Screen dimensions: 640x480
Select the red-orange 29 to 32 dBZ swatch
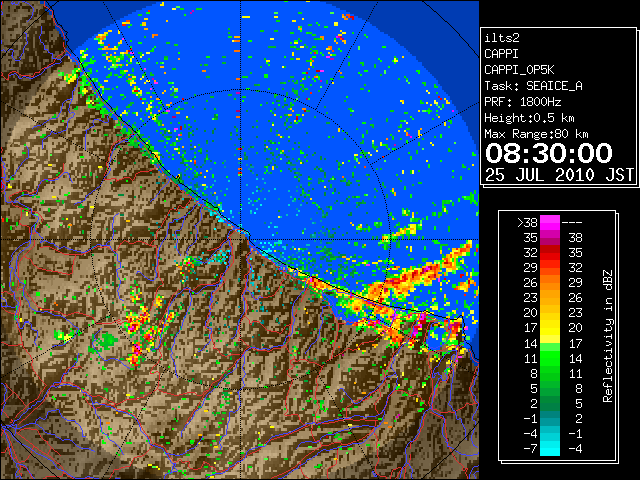[550, 268]
